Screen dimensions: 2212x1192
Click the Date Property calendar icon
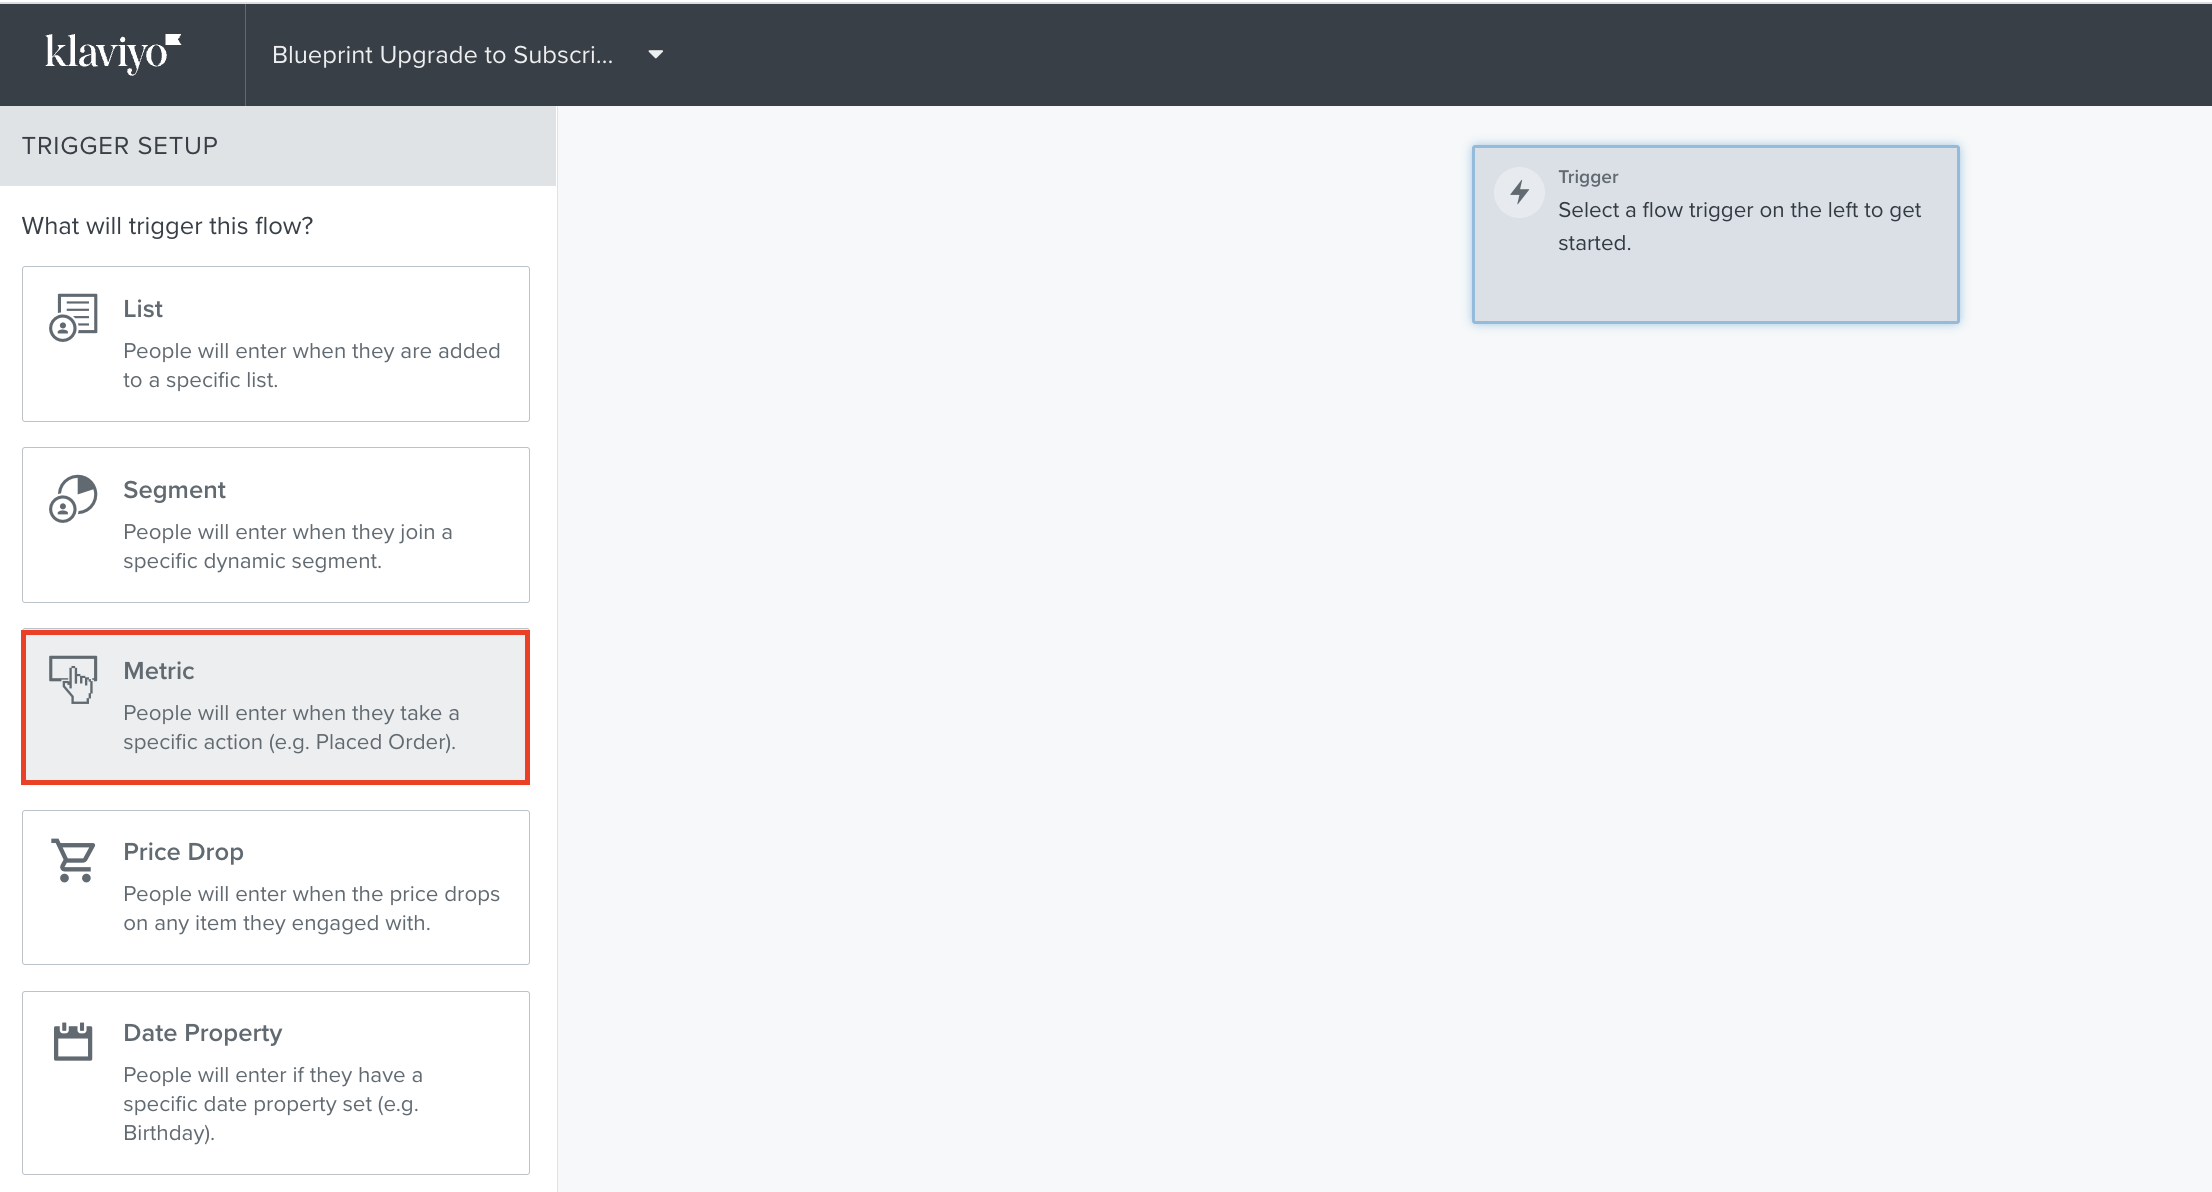pyautogui.click(x=73, y=1041)
